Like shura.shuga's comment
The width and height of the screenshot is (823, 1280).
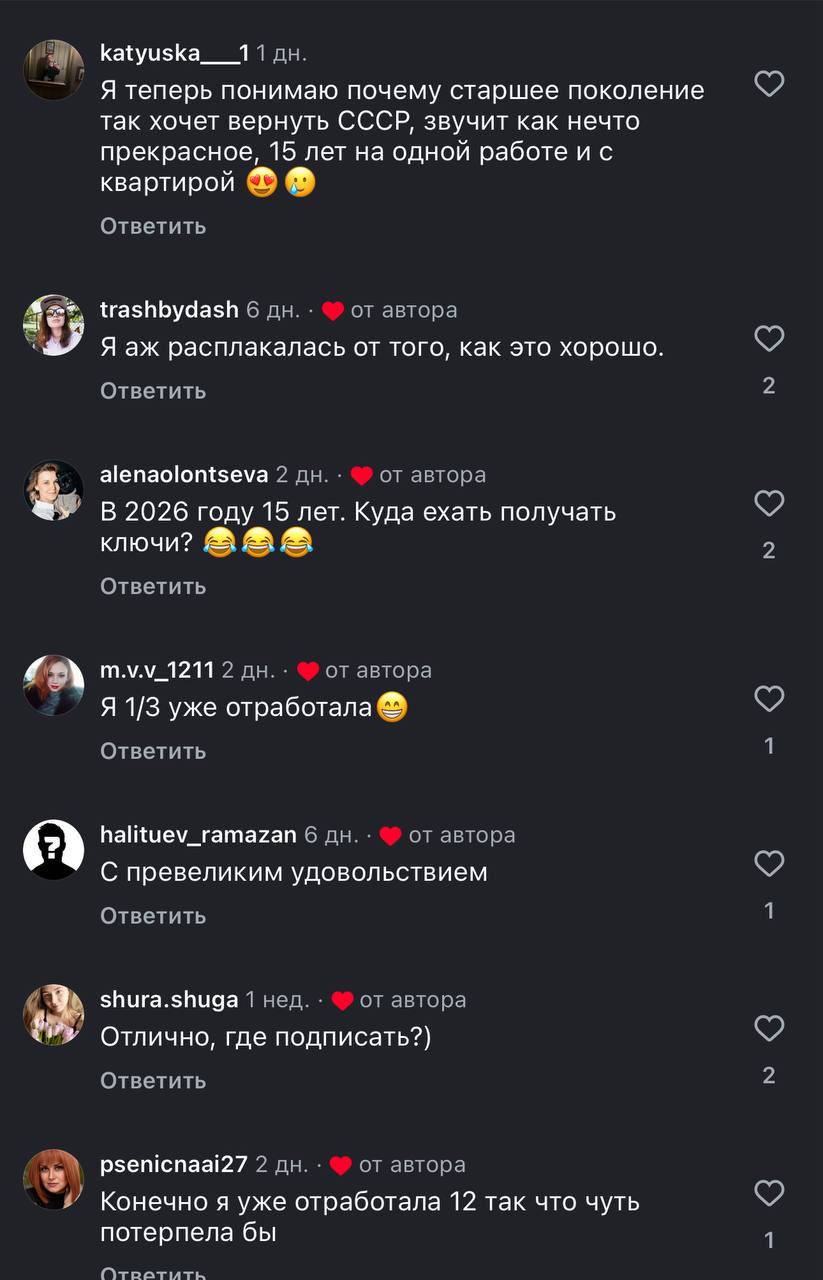768,1029
